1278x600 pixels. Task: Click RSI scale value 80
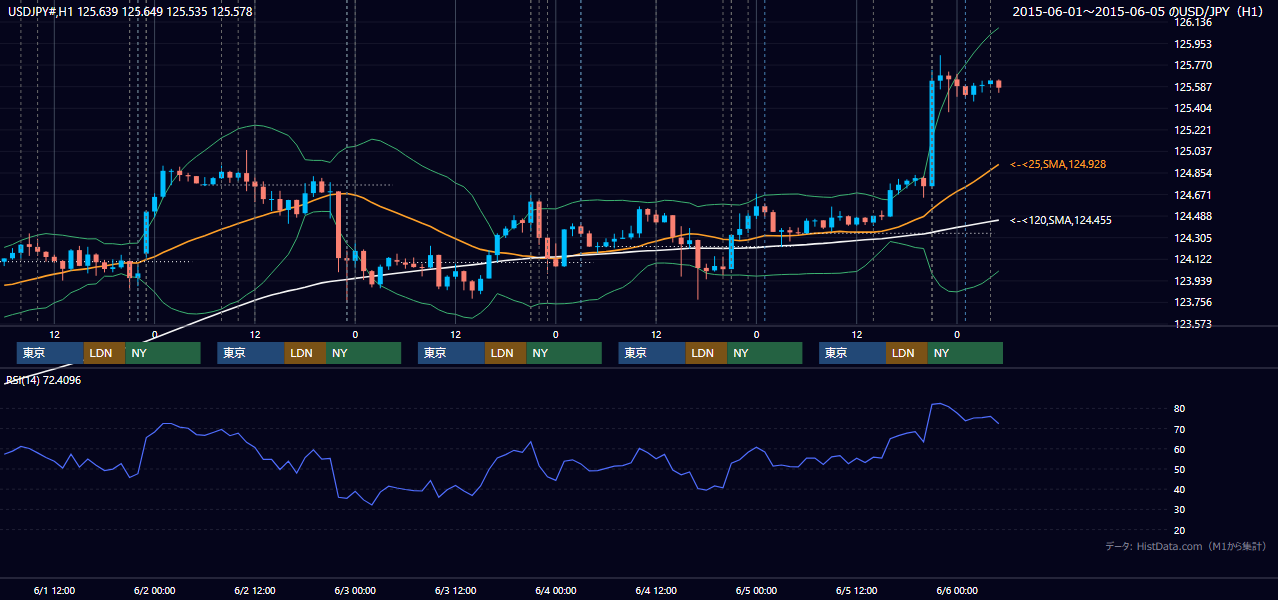[x=1180, y=409]
